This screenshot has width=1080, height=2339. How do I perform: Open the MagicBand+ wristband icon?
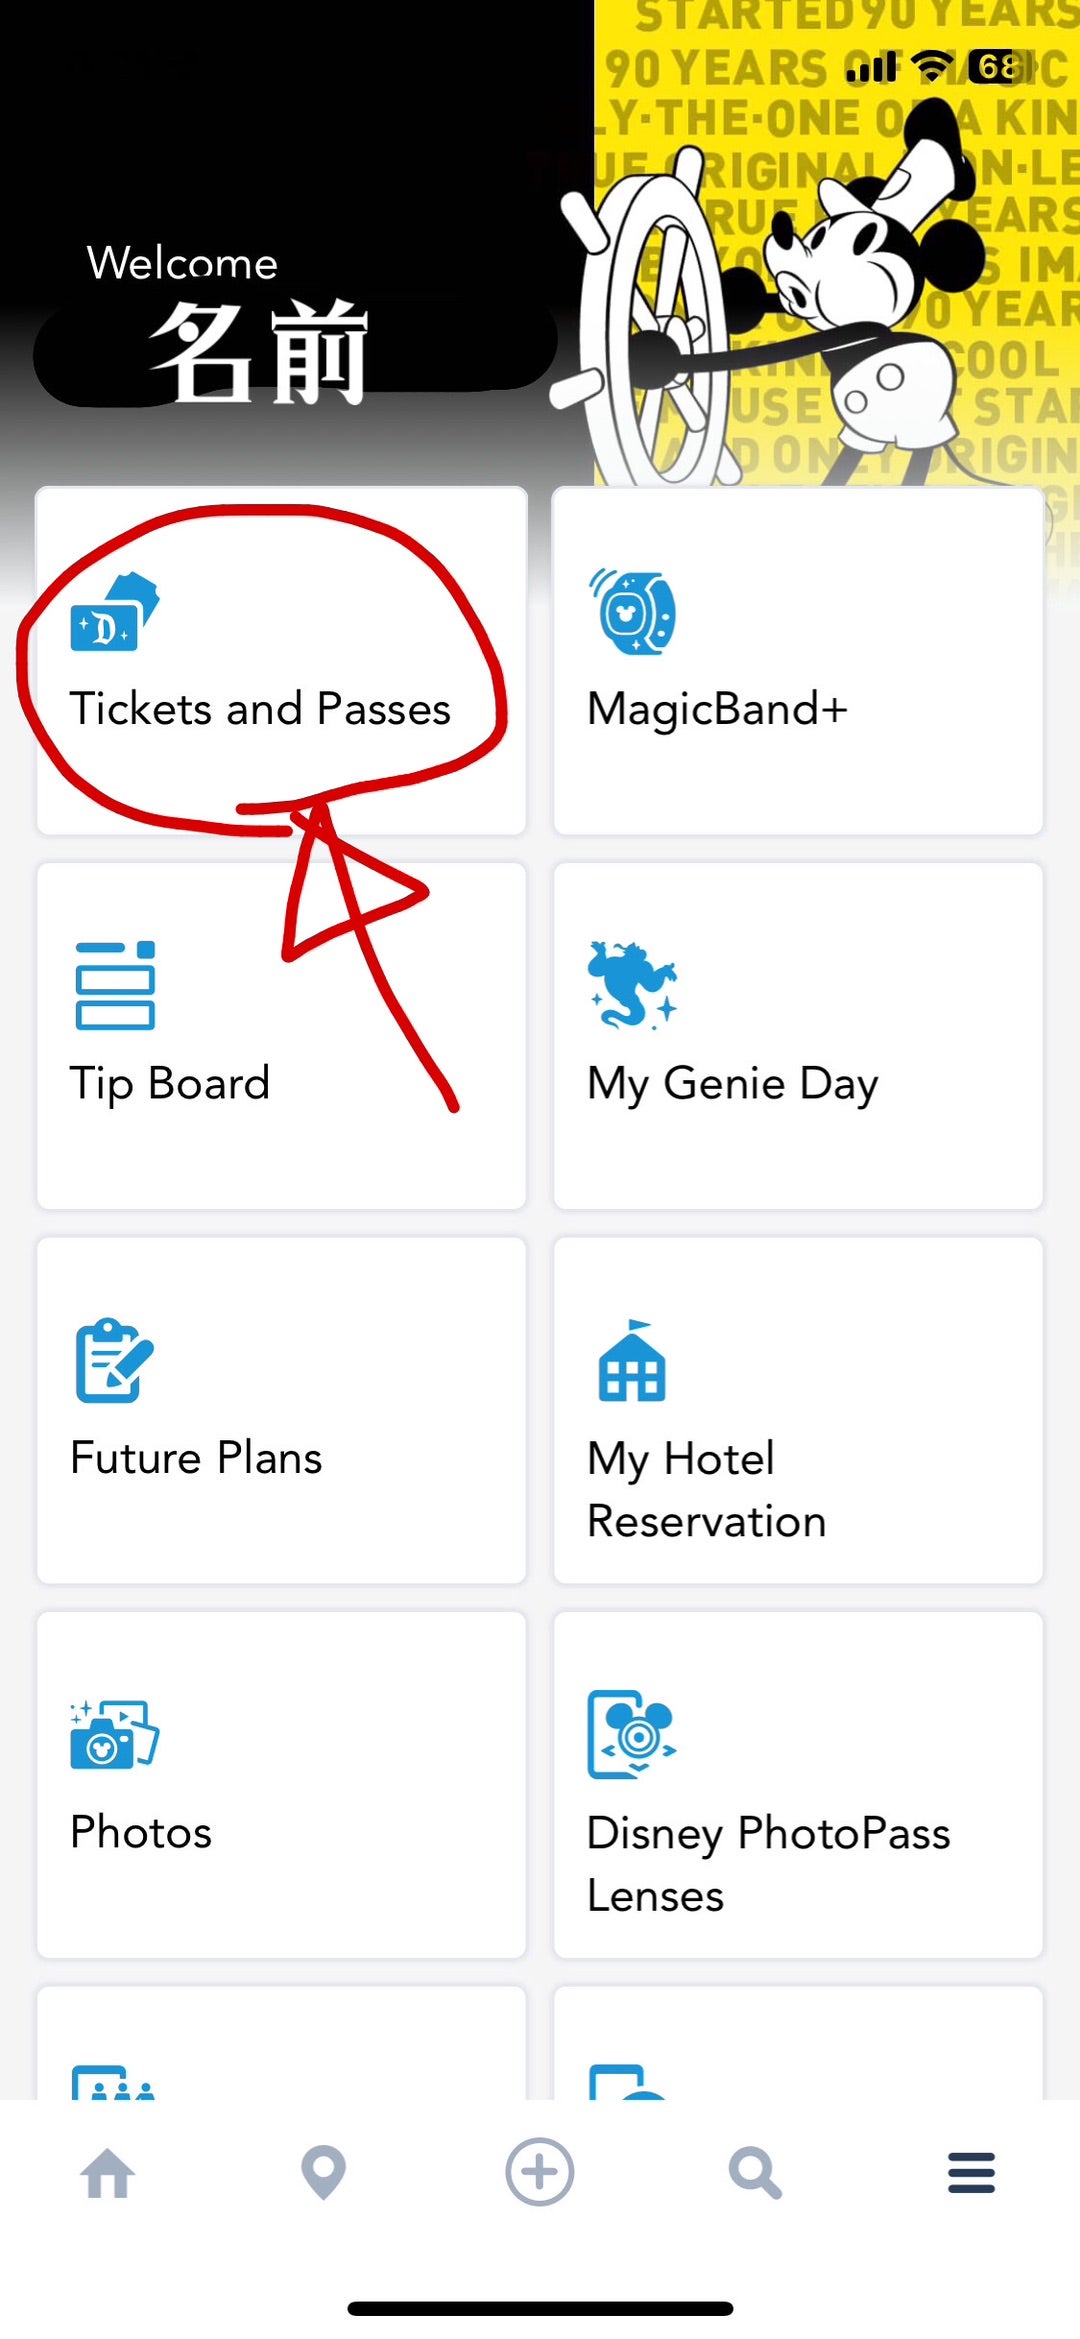[x=632, y=612]
